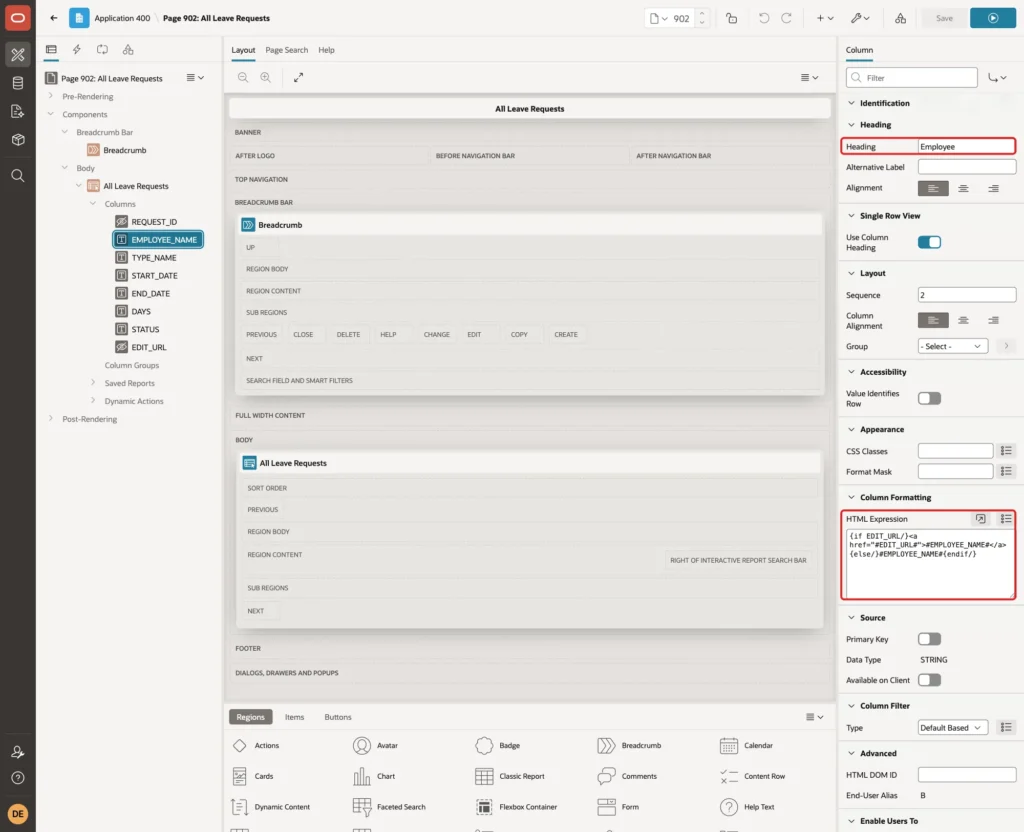Image resolution: width=1024 pixels, height=832 pixels.
Task: Expand Post-Rendering tree node
Action: tap(51, 419)
